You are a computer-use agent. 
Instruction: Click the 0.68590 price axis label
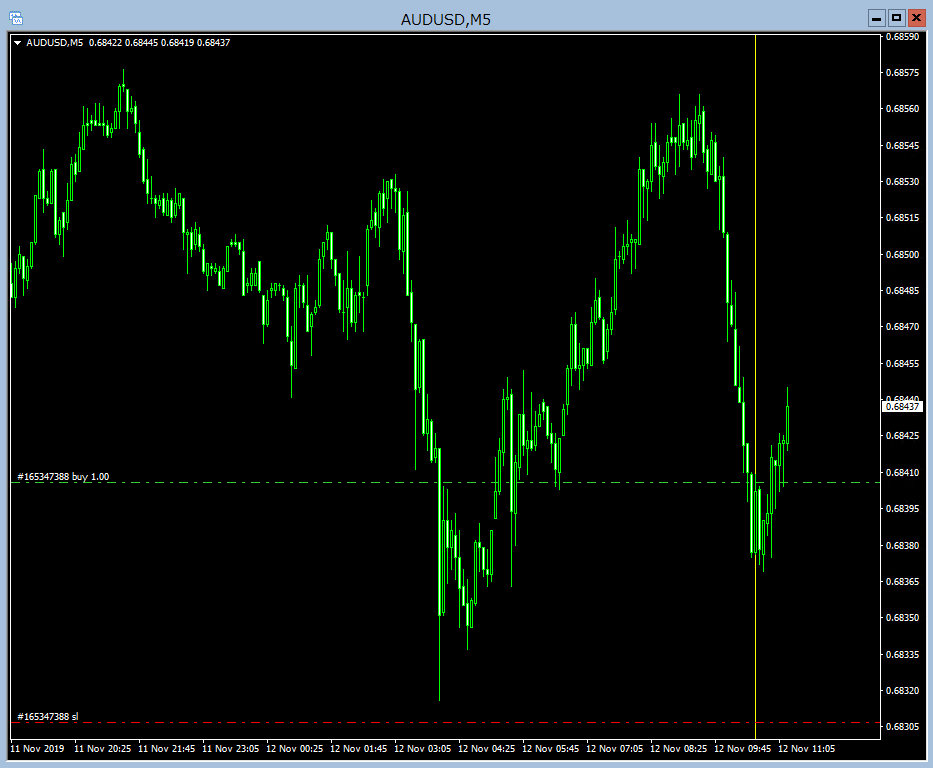click(902, 37)
